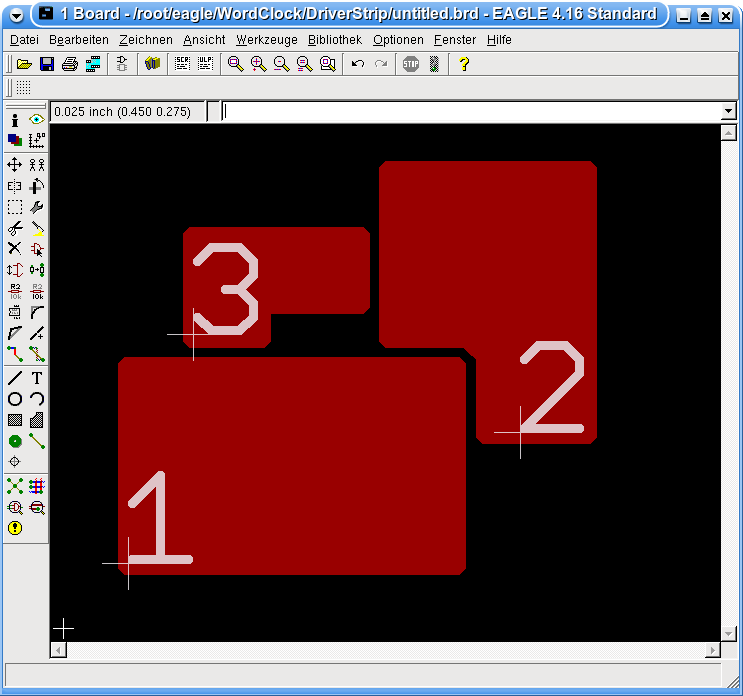This screenshot has width=743, height=696.
Task: Click the traffic light Go icon
Action: [x=434, y=64]
